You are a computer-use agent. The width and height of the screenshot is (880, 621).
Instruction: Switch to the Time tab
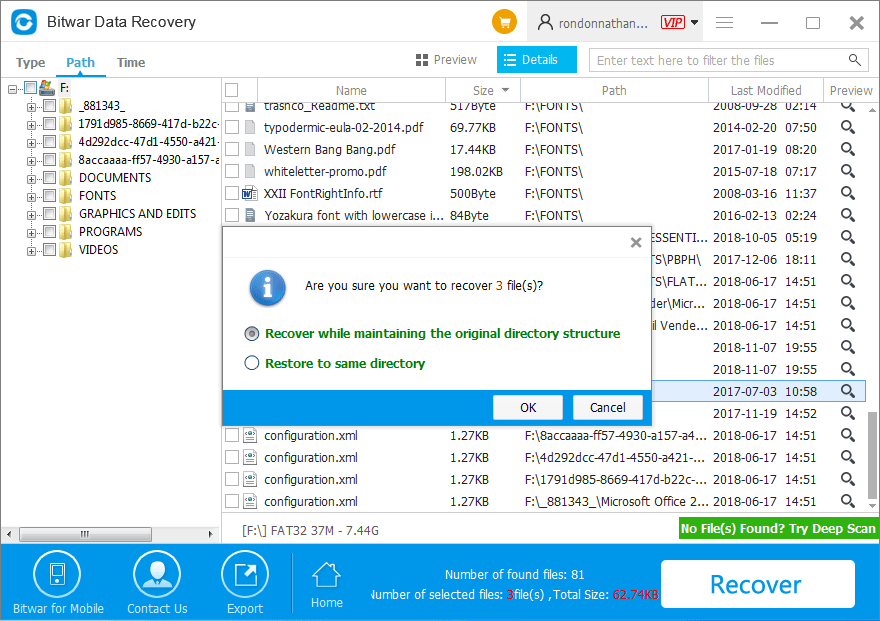(x=131, y=62)
